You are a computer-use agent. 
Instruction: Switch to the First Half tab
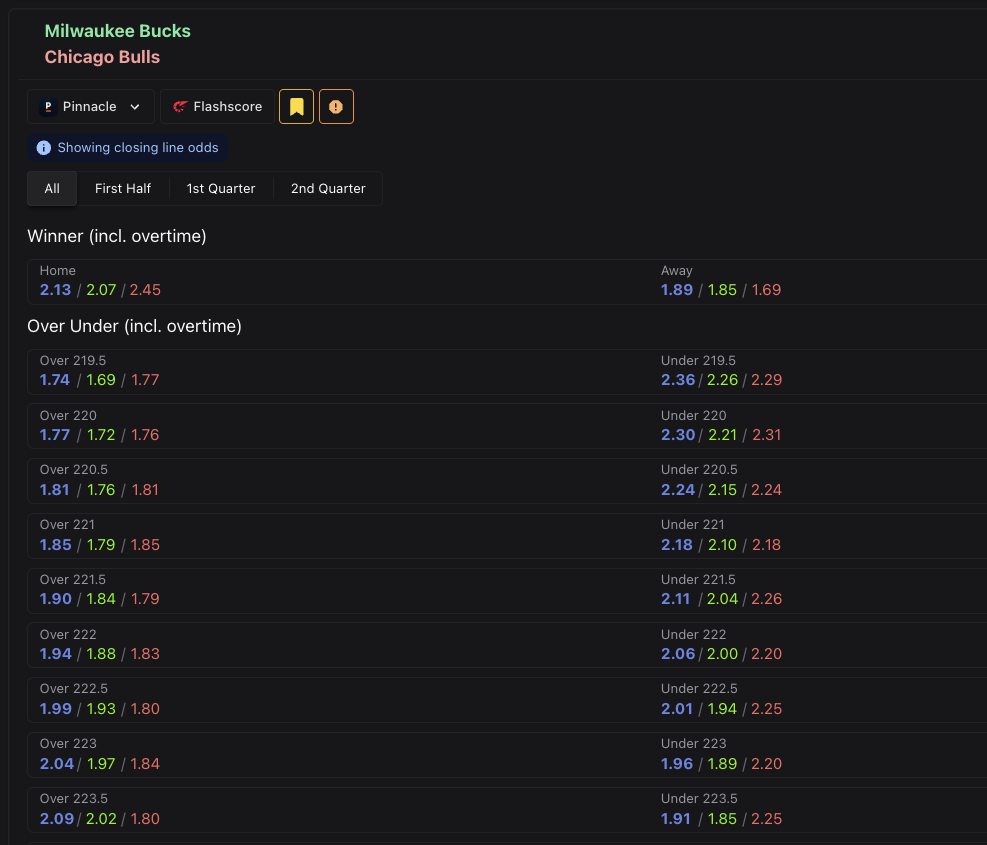123,188
